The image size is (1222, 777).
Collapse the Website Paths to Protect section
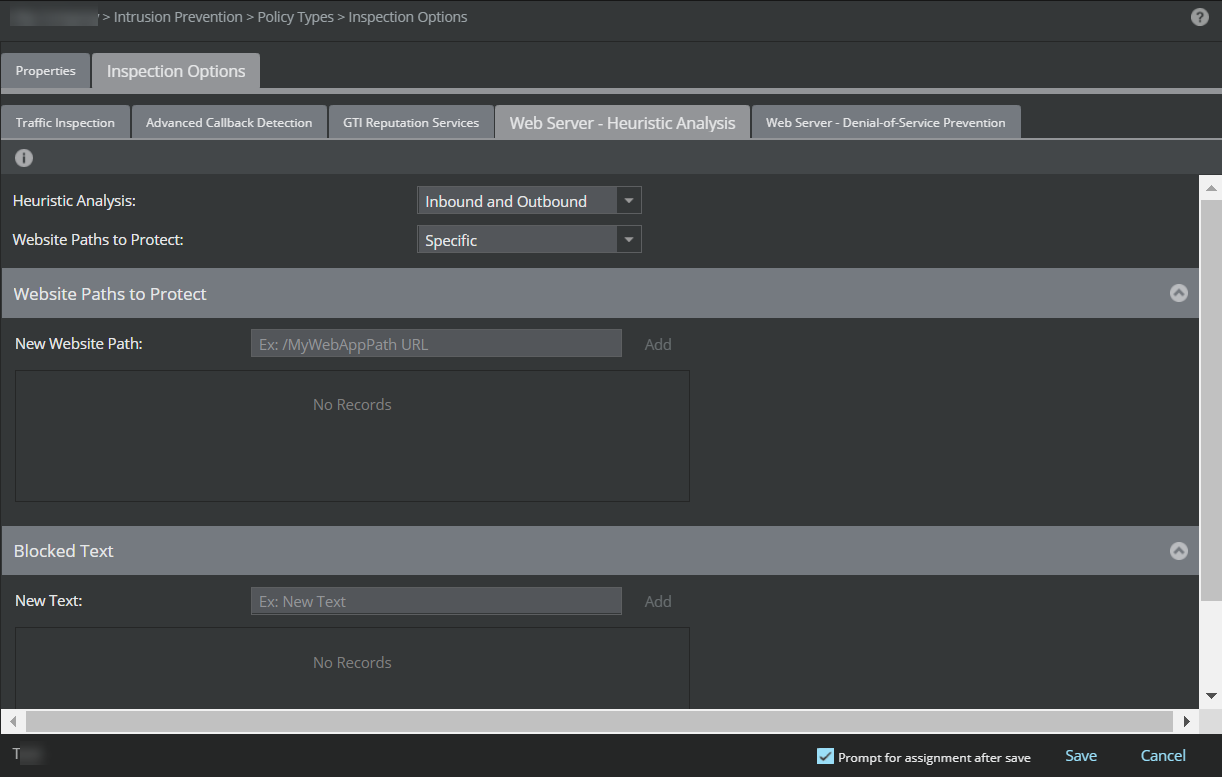pos(1179,293)
